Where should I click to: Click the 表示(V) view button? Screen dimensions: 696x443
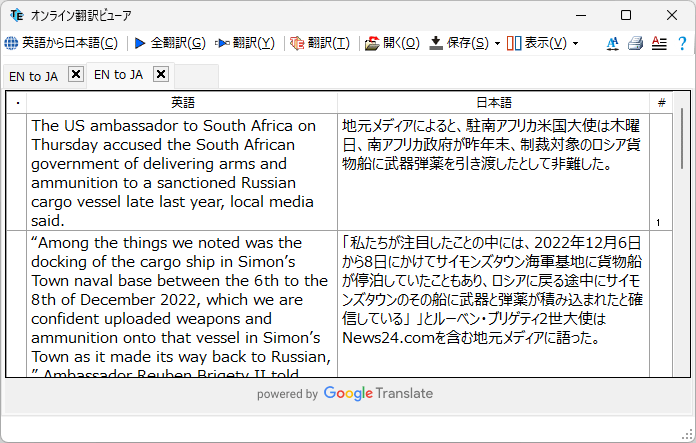536,43
